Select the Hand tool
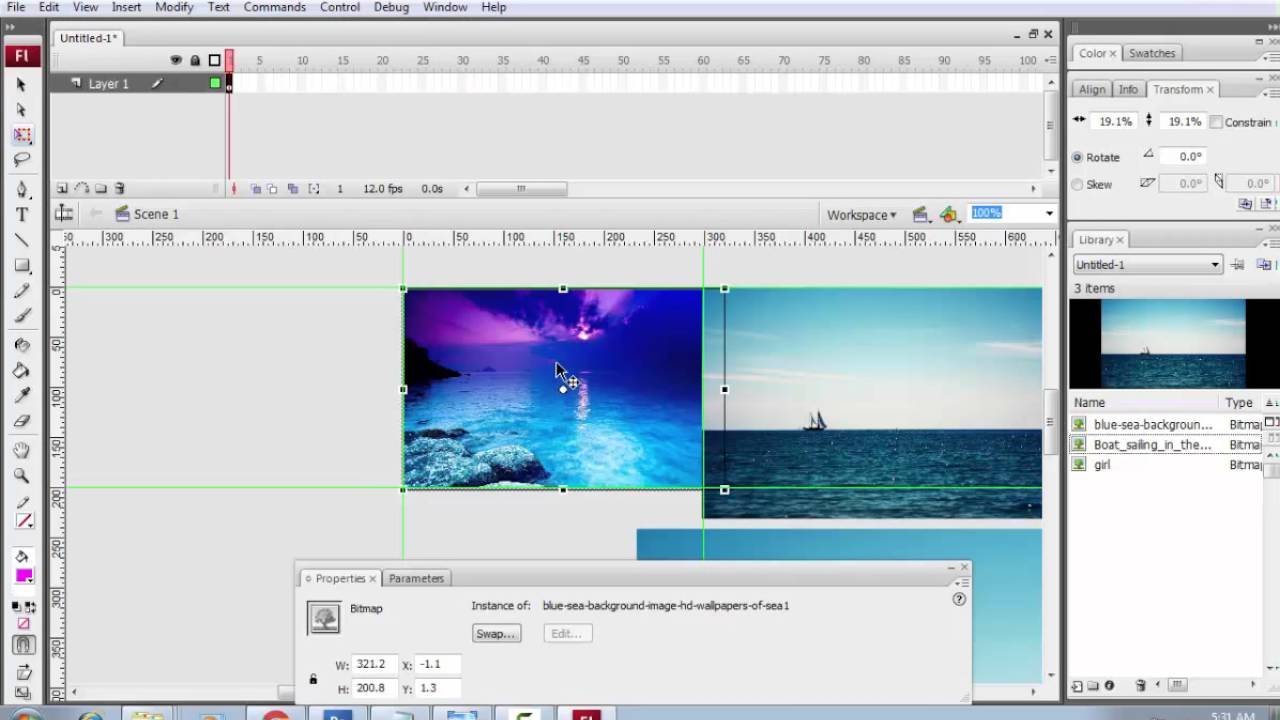Image resolution: width=1280 pixels, height=720 pixels. coord(22,451)
